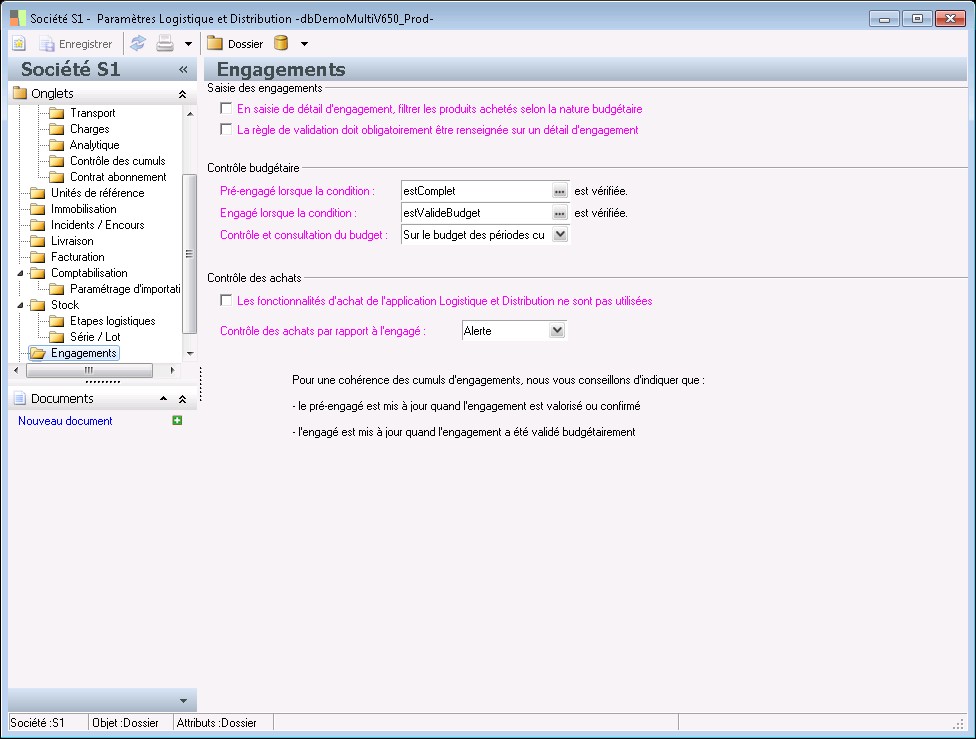Viewport: 976px width, 739px height.
Task: Click the Société :S1 status bar entry
Action: click(37, 723)
